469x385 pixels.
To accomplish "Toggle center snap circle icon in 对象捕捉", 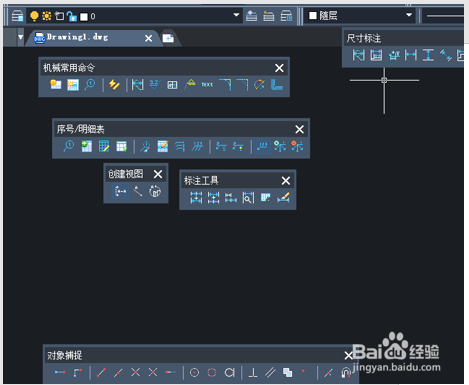I will (194, 372).
